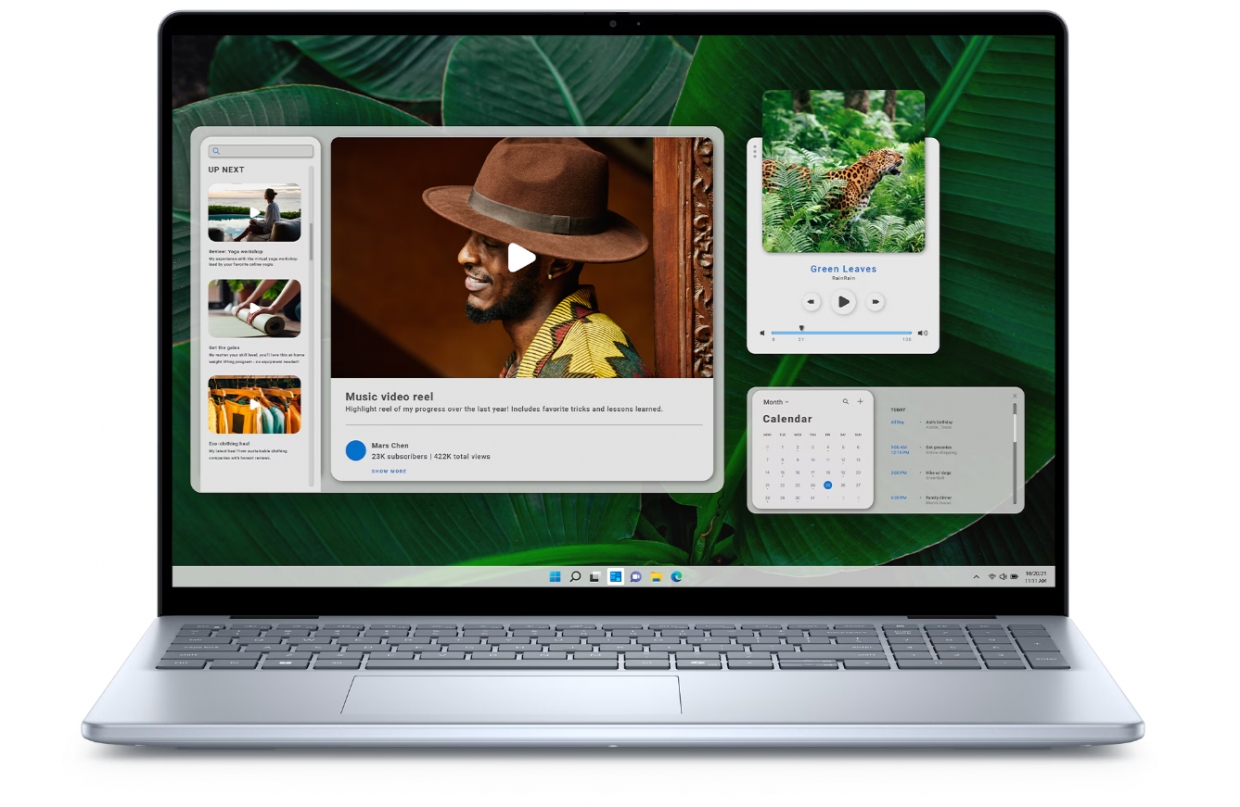Click the calendar search magnifier icon

[845, 402]
